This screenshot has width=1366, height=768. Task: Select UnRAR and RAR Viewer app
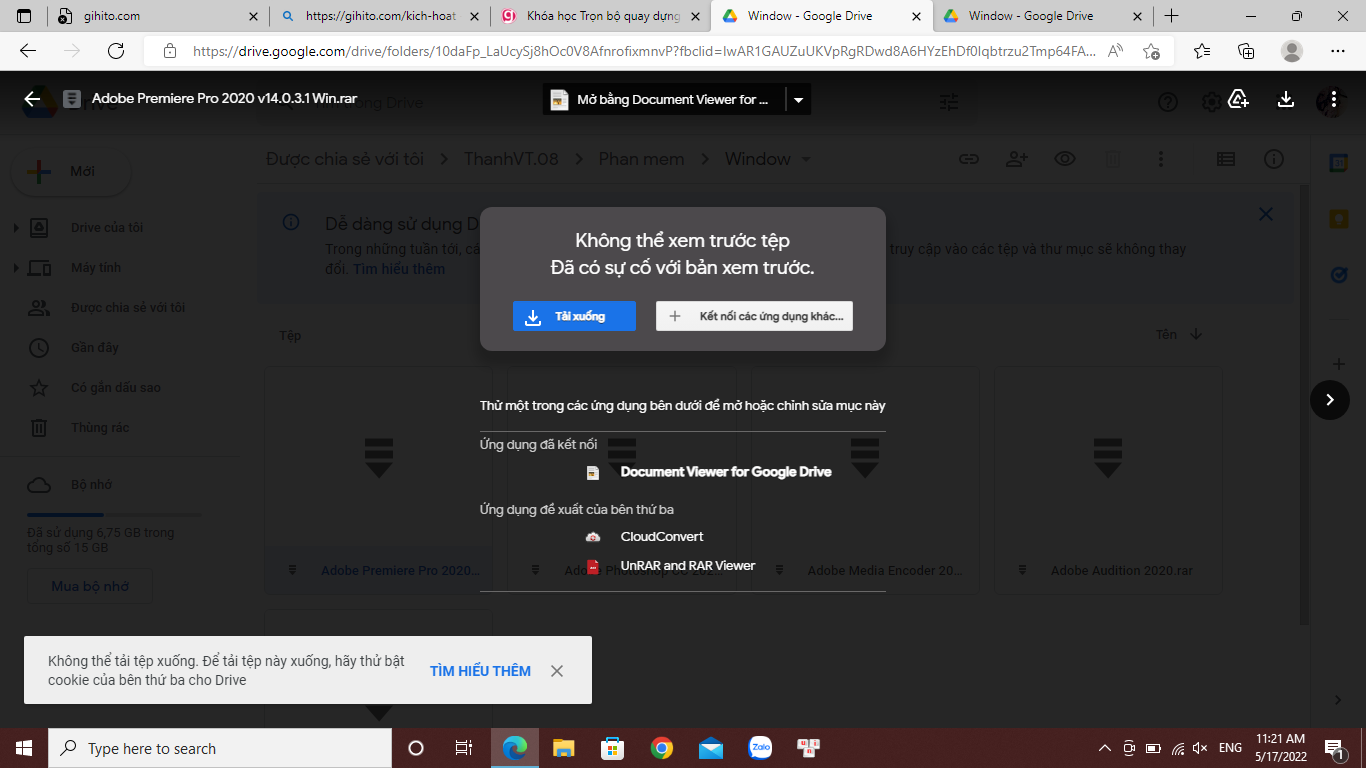click(x=687, y=566)
